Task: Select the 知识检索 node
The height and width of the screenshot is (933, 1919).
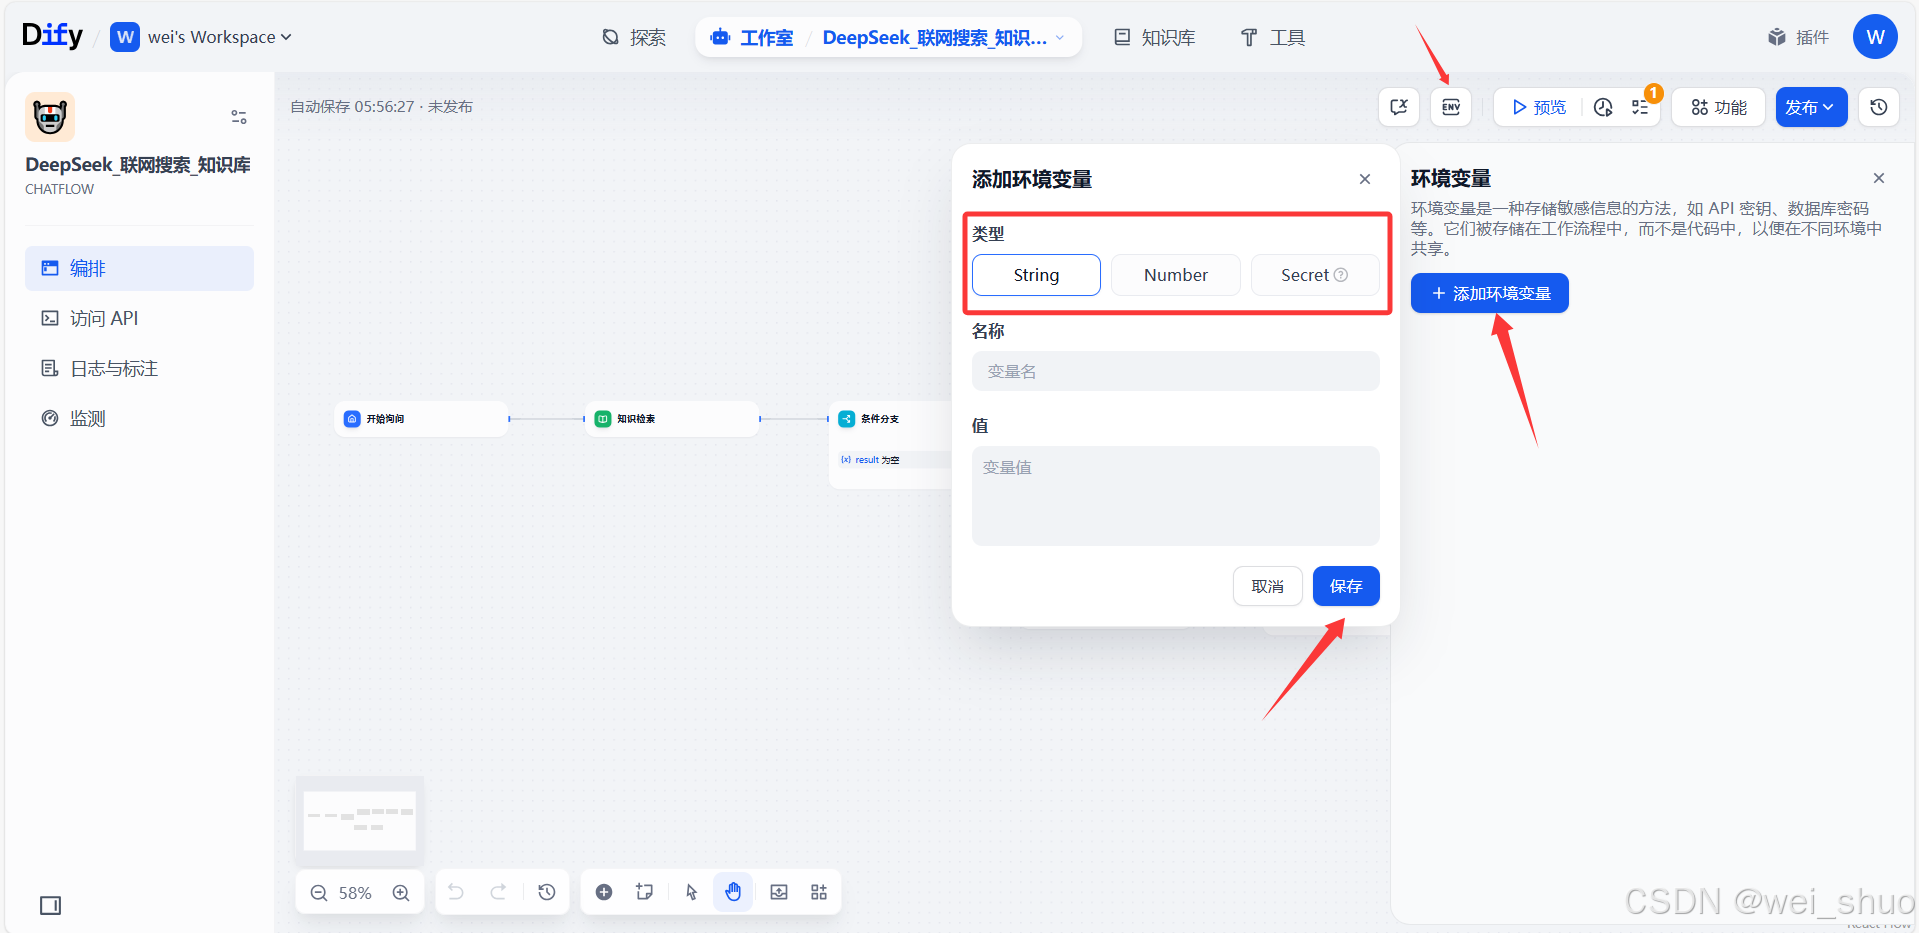Action: pyautogui.click(x=673, y=419)
